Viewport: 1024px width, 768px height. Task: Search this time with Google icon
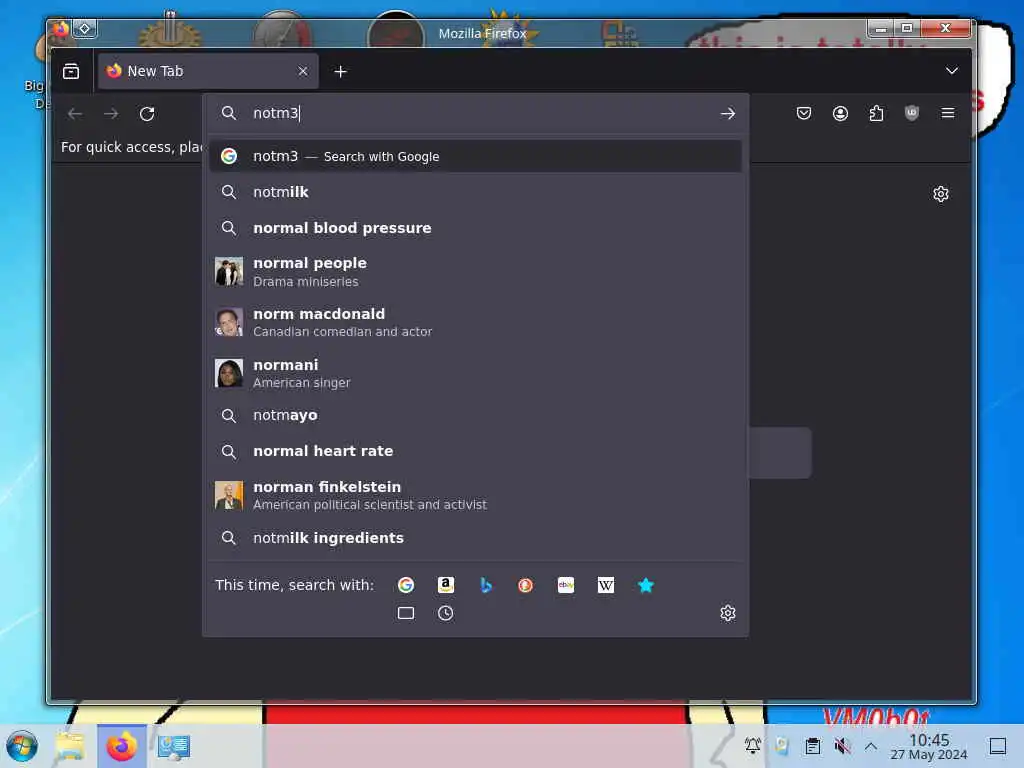406,585
